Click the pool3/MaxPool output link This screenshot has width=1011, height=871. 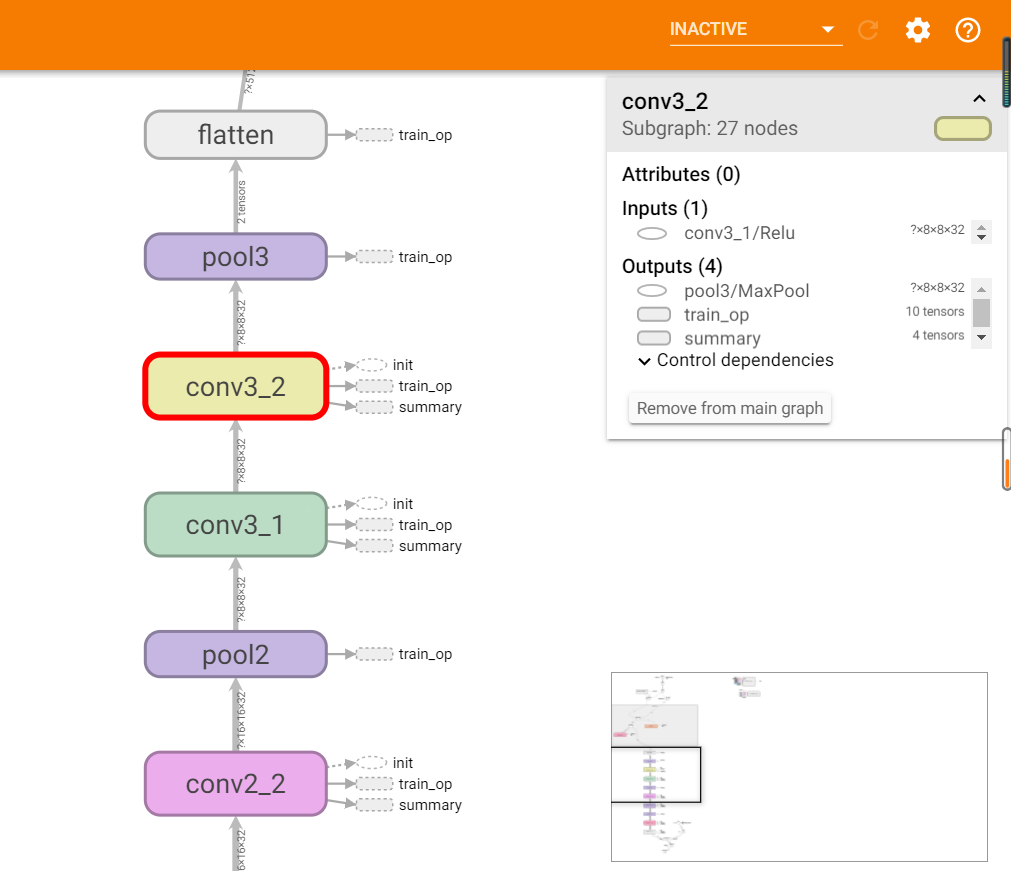point(746,291)
